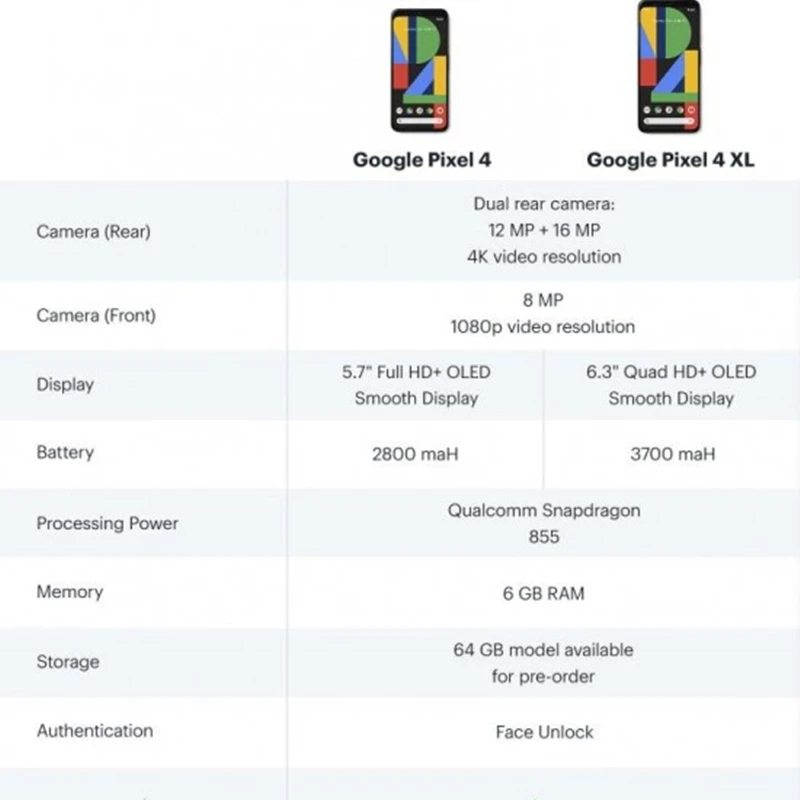The width and height of the screenshot is (800, 800).
Task: Click the Qualcomm Snapdragon 855 cell
Action: point(544,523)
